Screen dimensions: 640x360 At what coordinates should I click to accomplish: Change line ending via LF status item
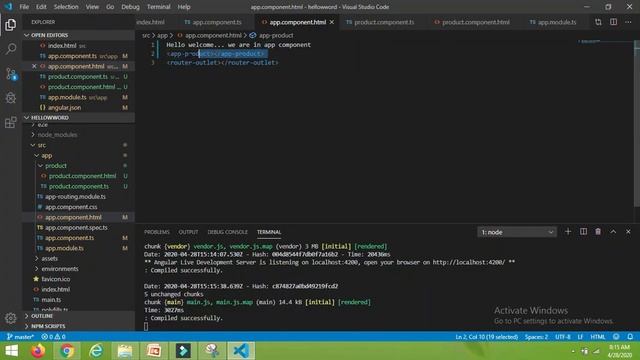580,337
